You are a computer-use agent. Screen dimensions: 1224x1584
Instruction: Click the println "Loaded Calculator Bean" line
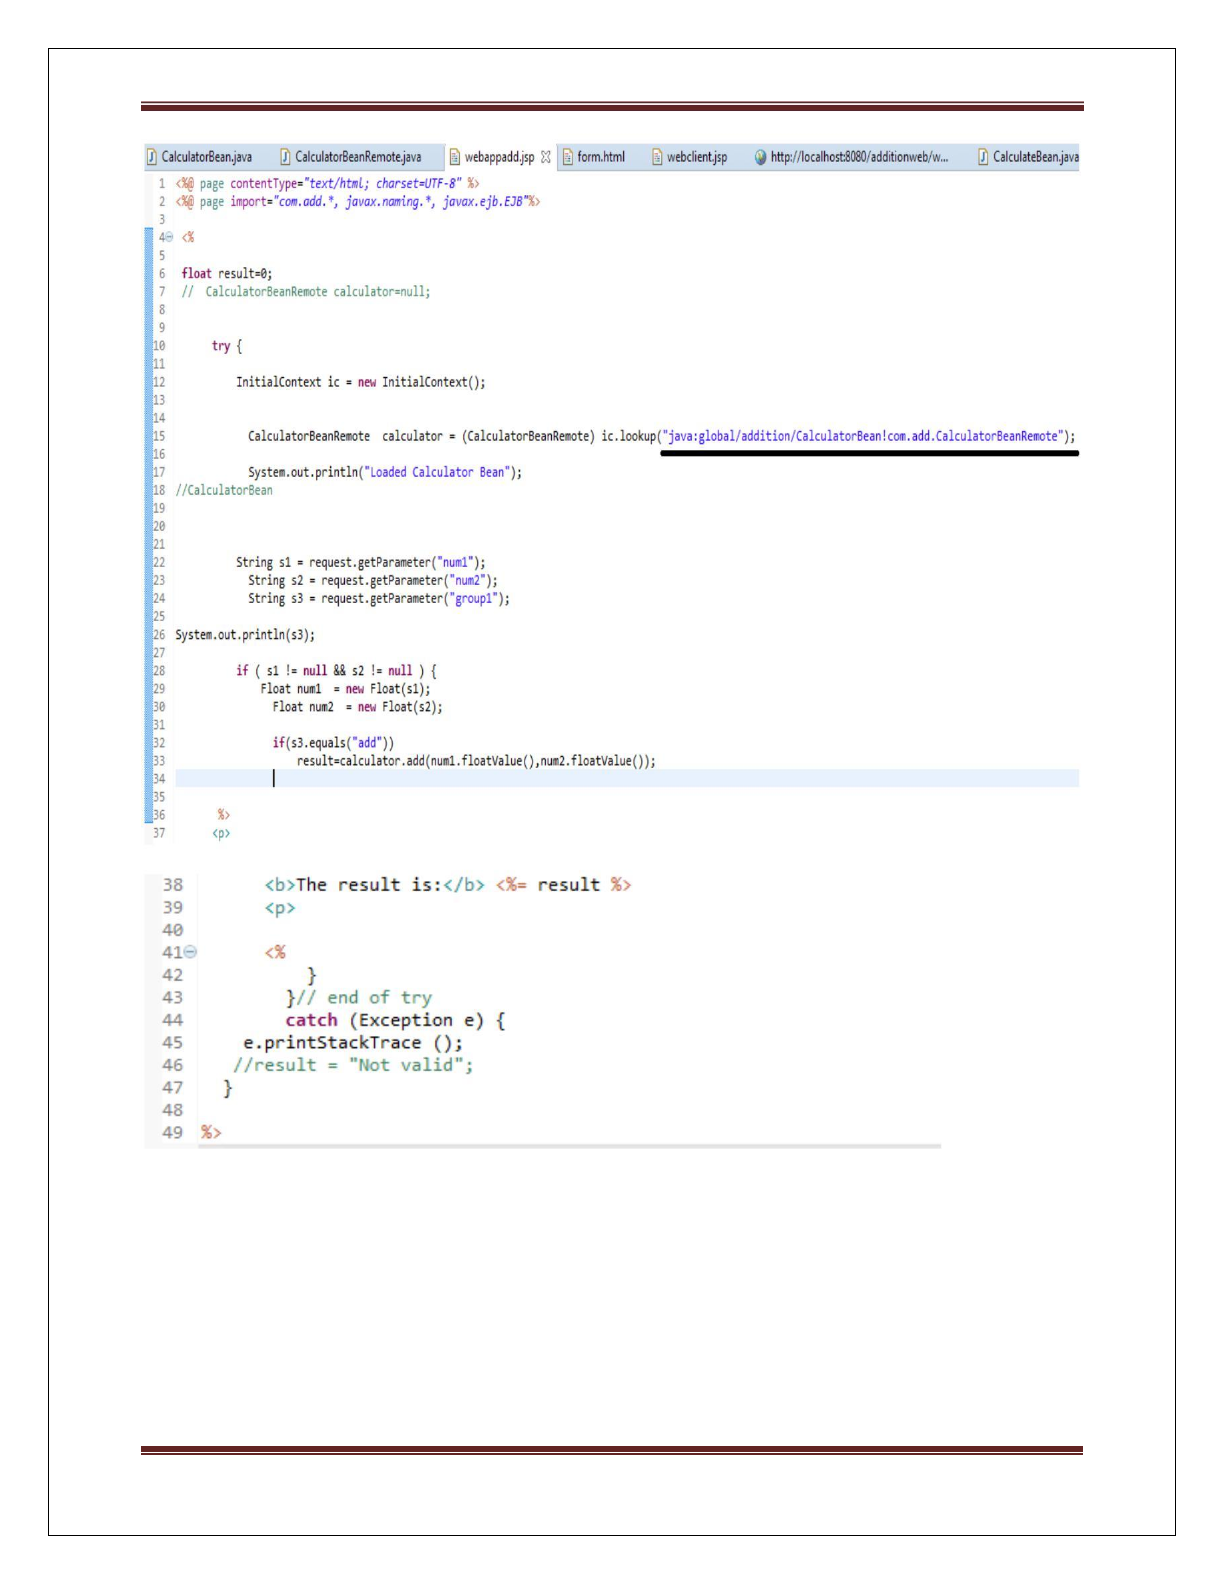tap(385, 472)
